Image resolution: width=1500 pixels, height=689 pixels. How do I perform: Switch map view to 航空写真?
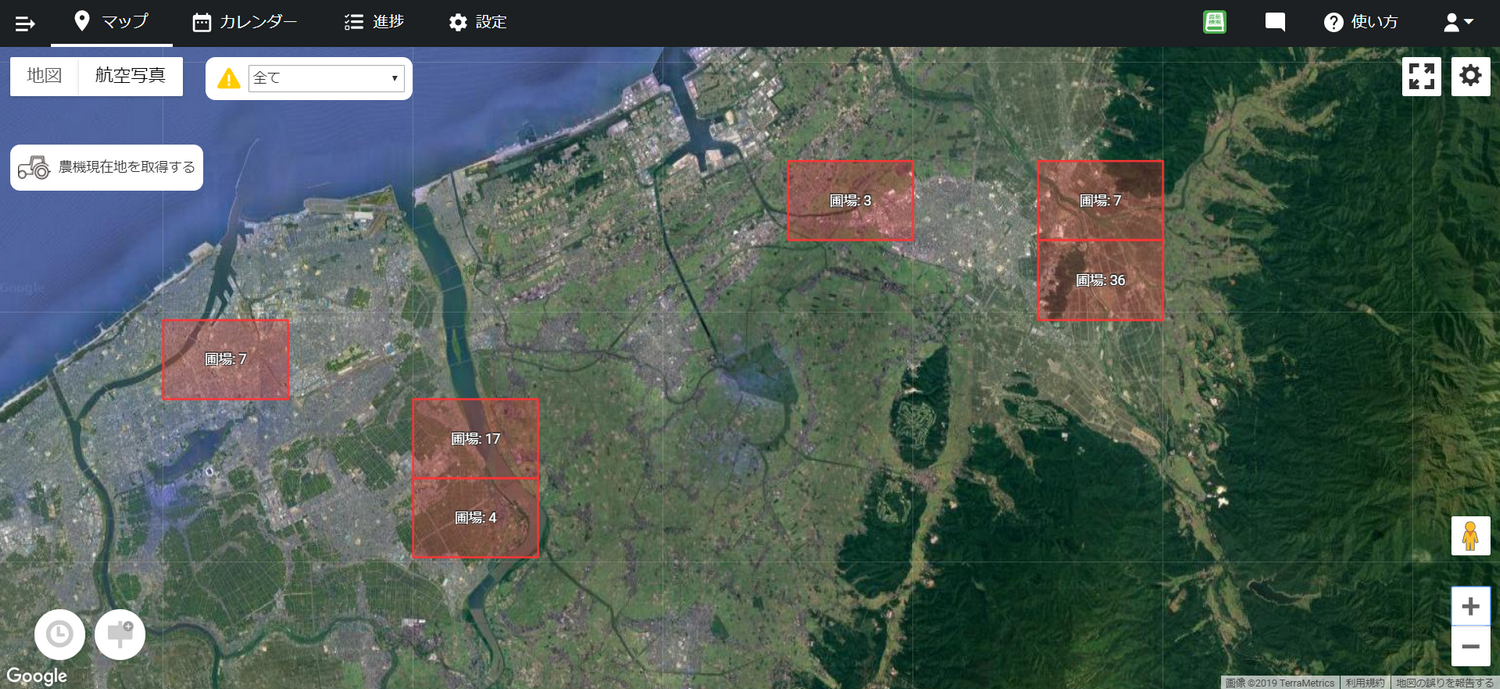point(131,76)
